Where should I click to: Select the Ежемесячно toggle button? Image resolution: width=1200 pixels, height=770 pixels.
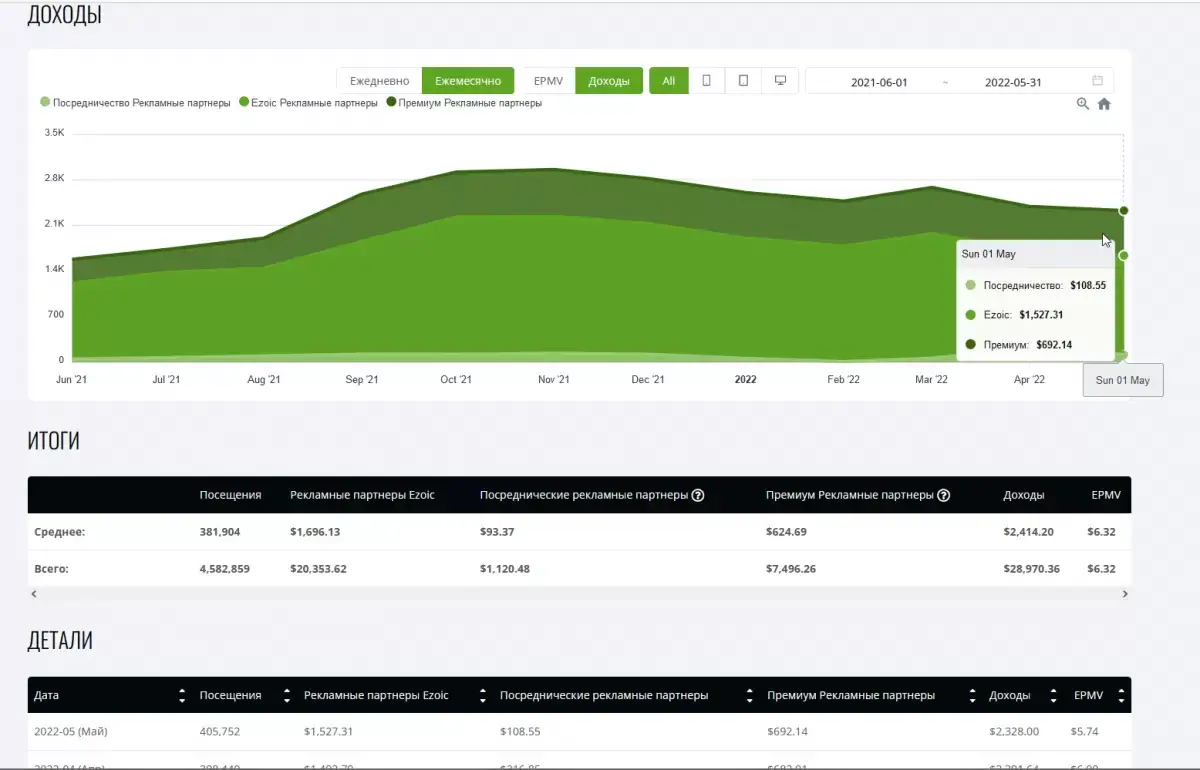tap(467, 81)
